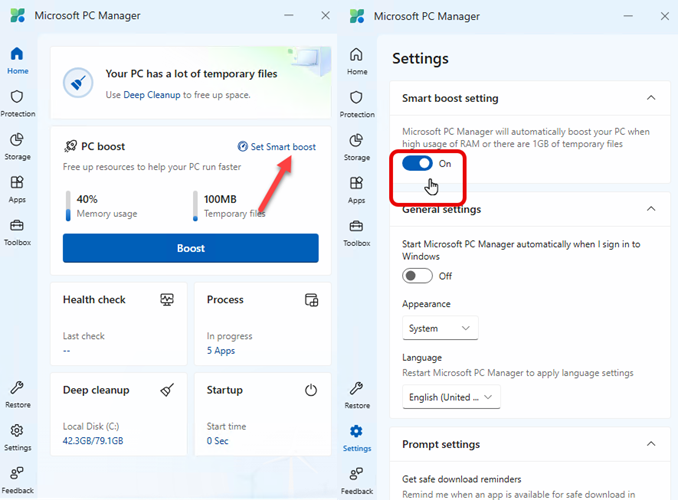
Task: Open the Startup card
Action: coord(262,413)
